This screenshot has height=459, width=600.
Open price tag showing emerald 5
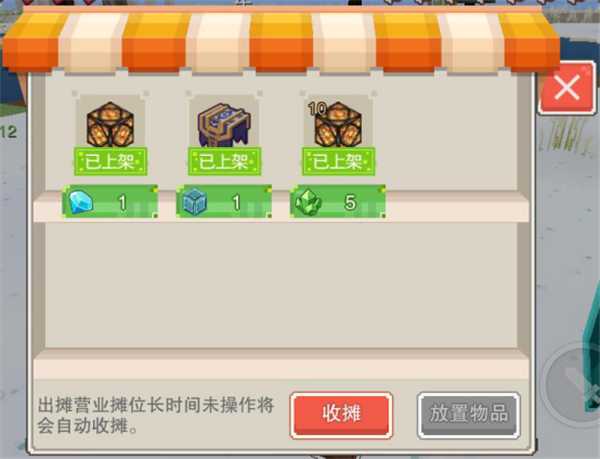(338, 202)
